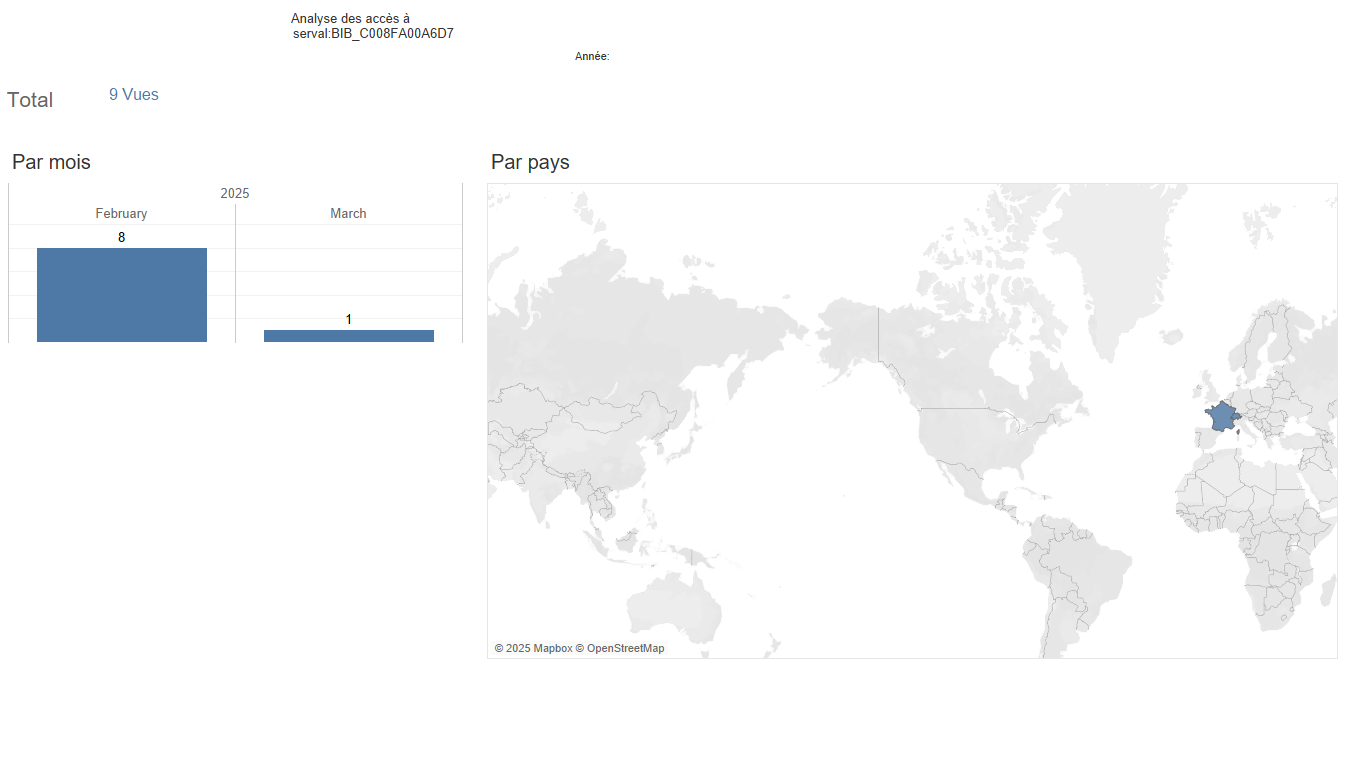Viewport: 1366px width, 768px height.
Task: Click the 'Par pays' heading
Action: click(x=530, y=162)
